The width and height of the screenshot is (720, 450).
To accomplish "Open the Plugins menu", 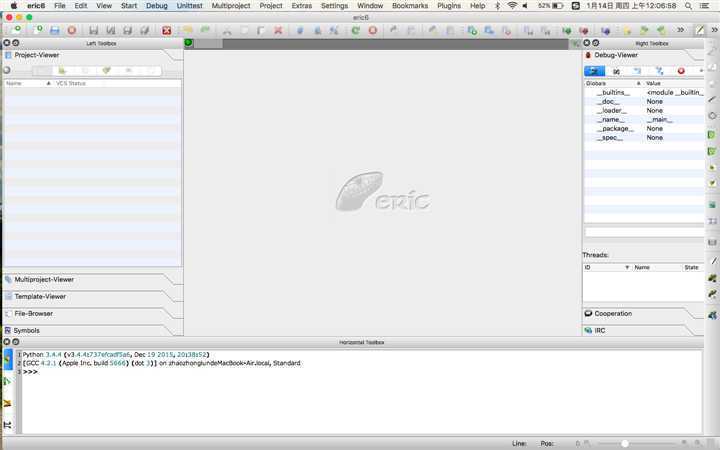I will pyautogui.click(x=449, y=6).
